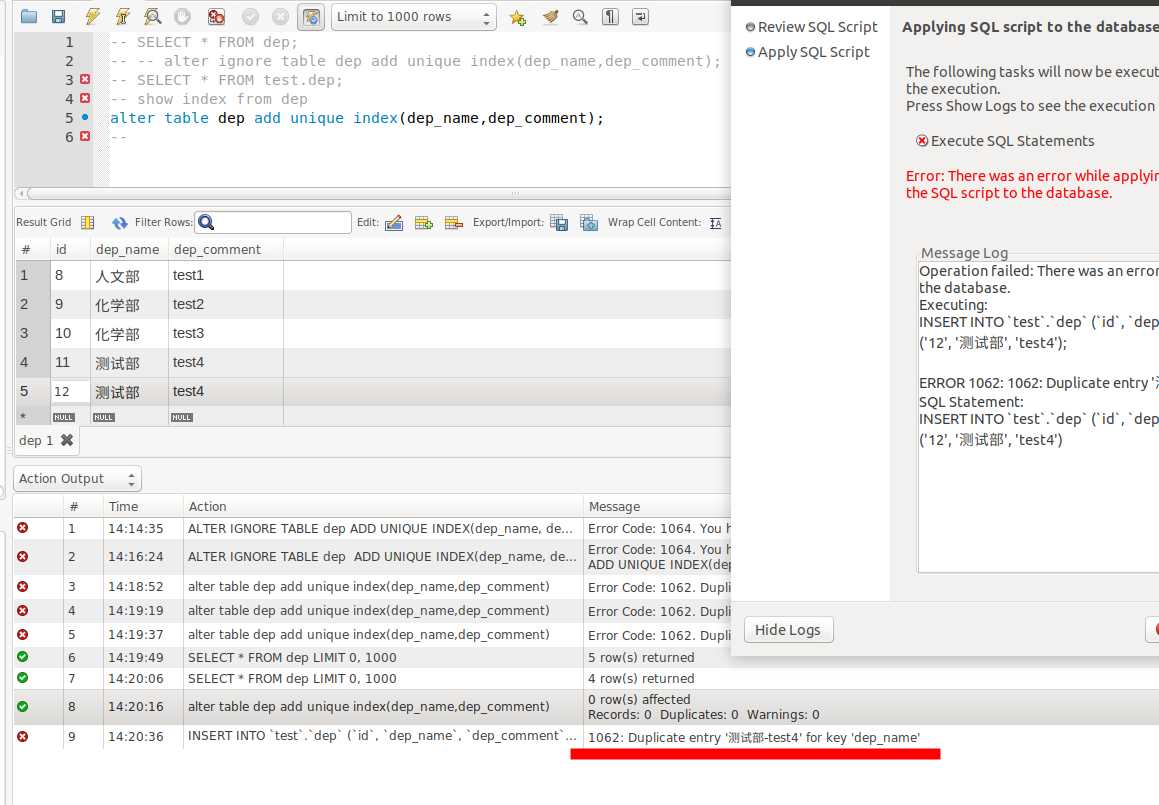Open find panel magnifier icon
The width and height of the screenshot is (1159, 805).
580,16
